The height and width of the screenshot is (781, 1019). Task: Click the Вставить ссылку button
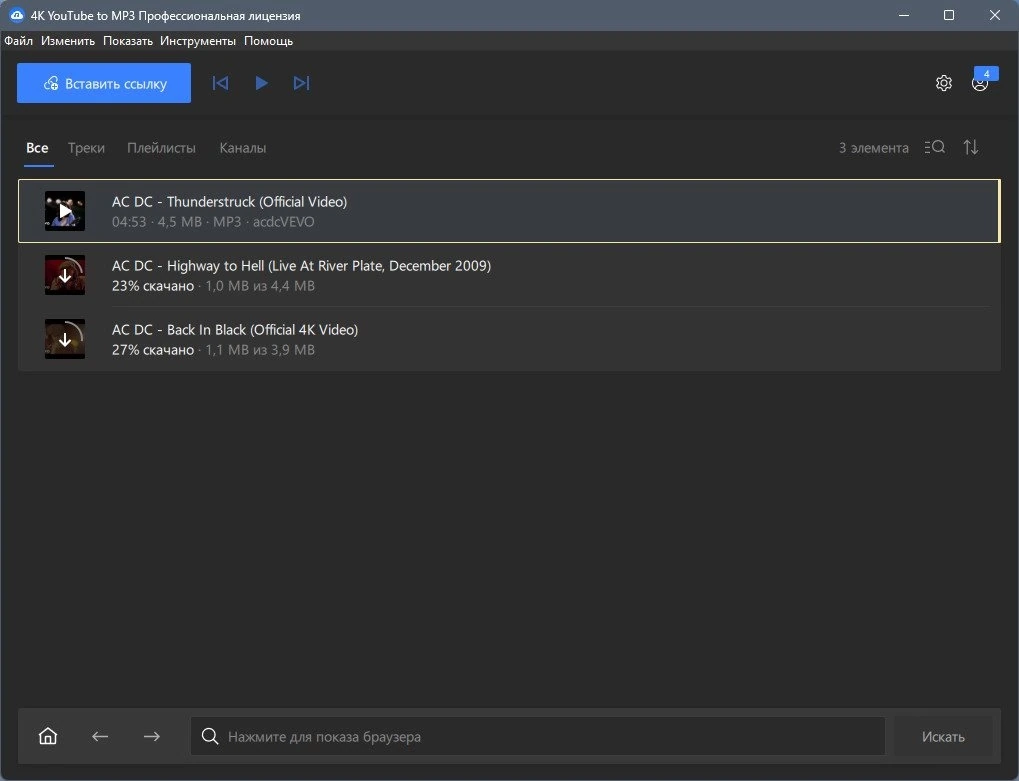click(x=104, y=83)
